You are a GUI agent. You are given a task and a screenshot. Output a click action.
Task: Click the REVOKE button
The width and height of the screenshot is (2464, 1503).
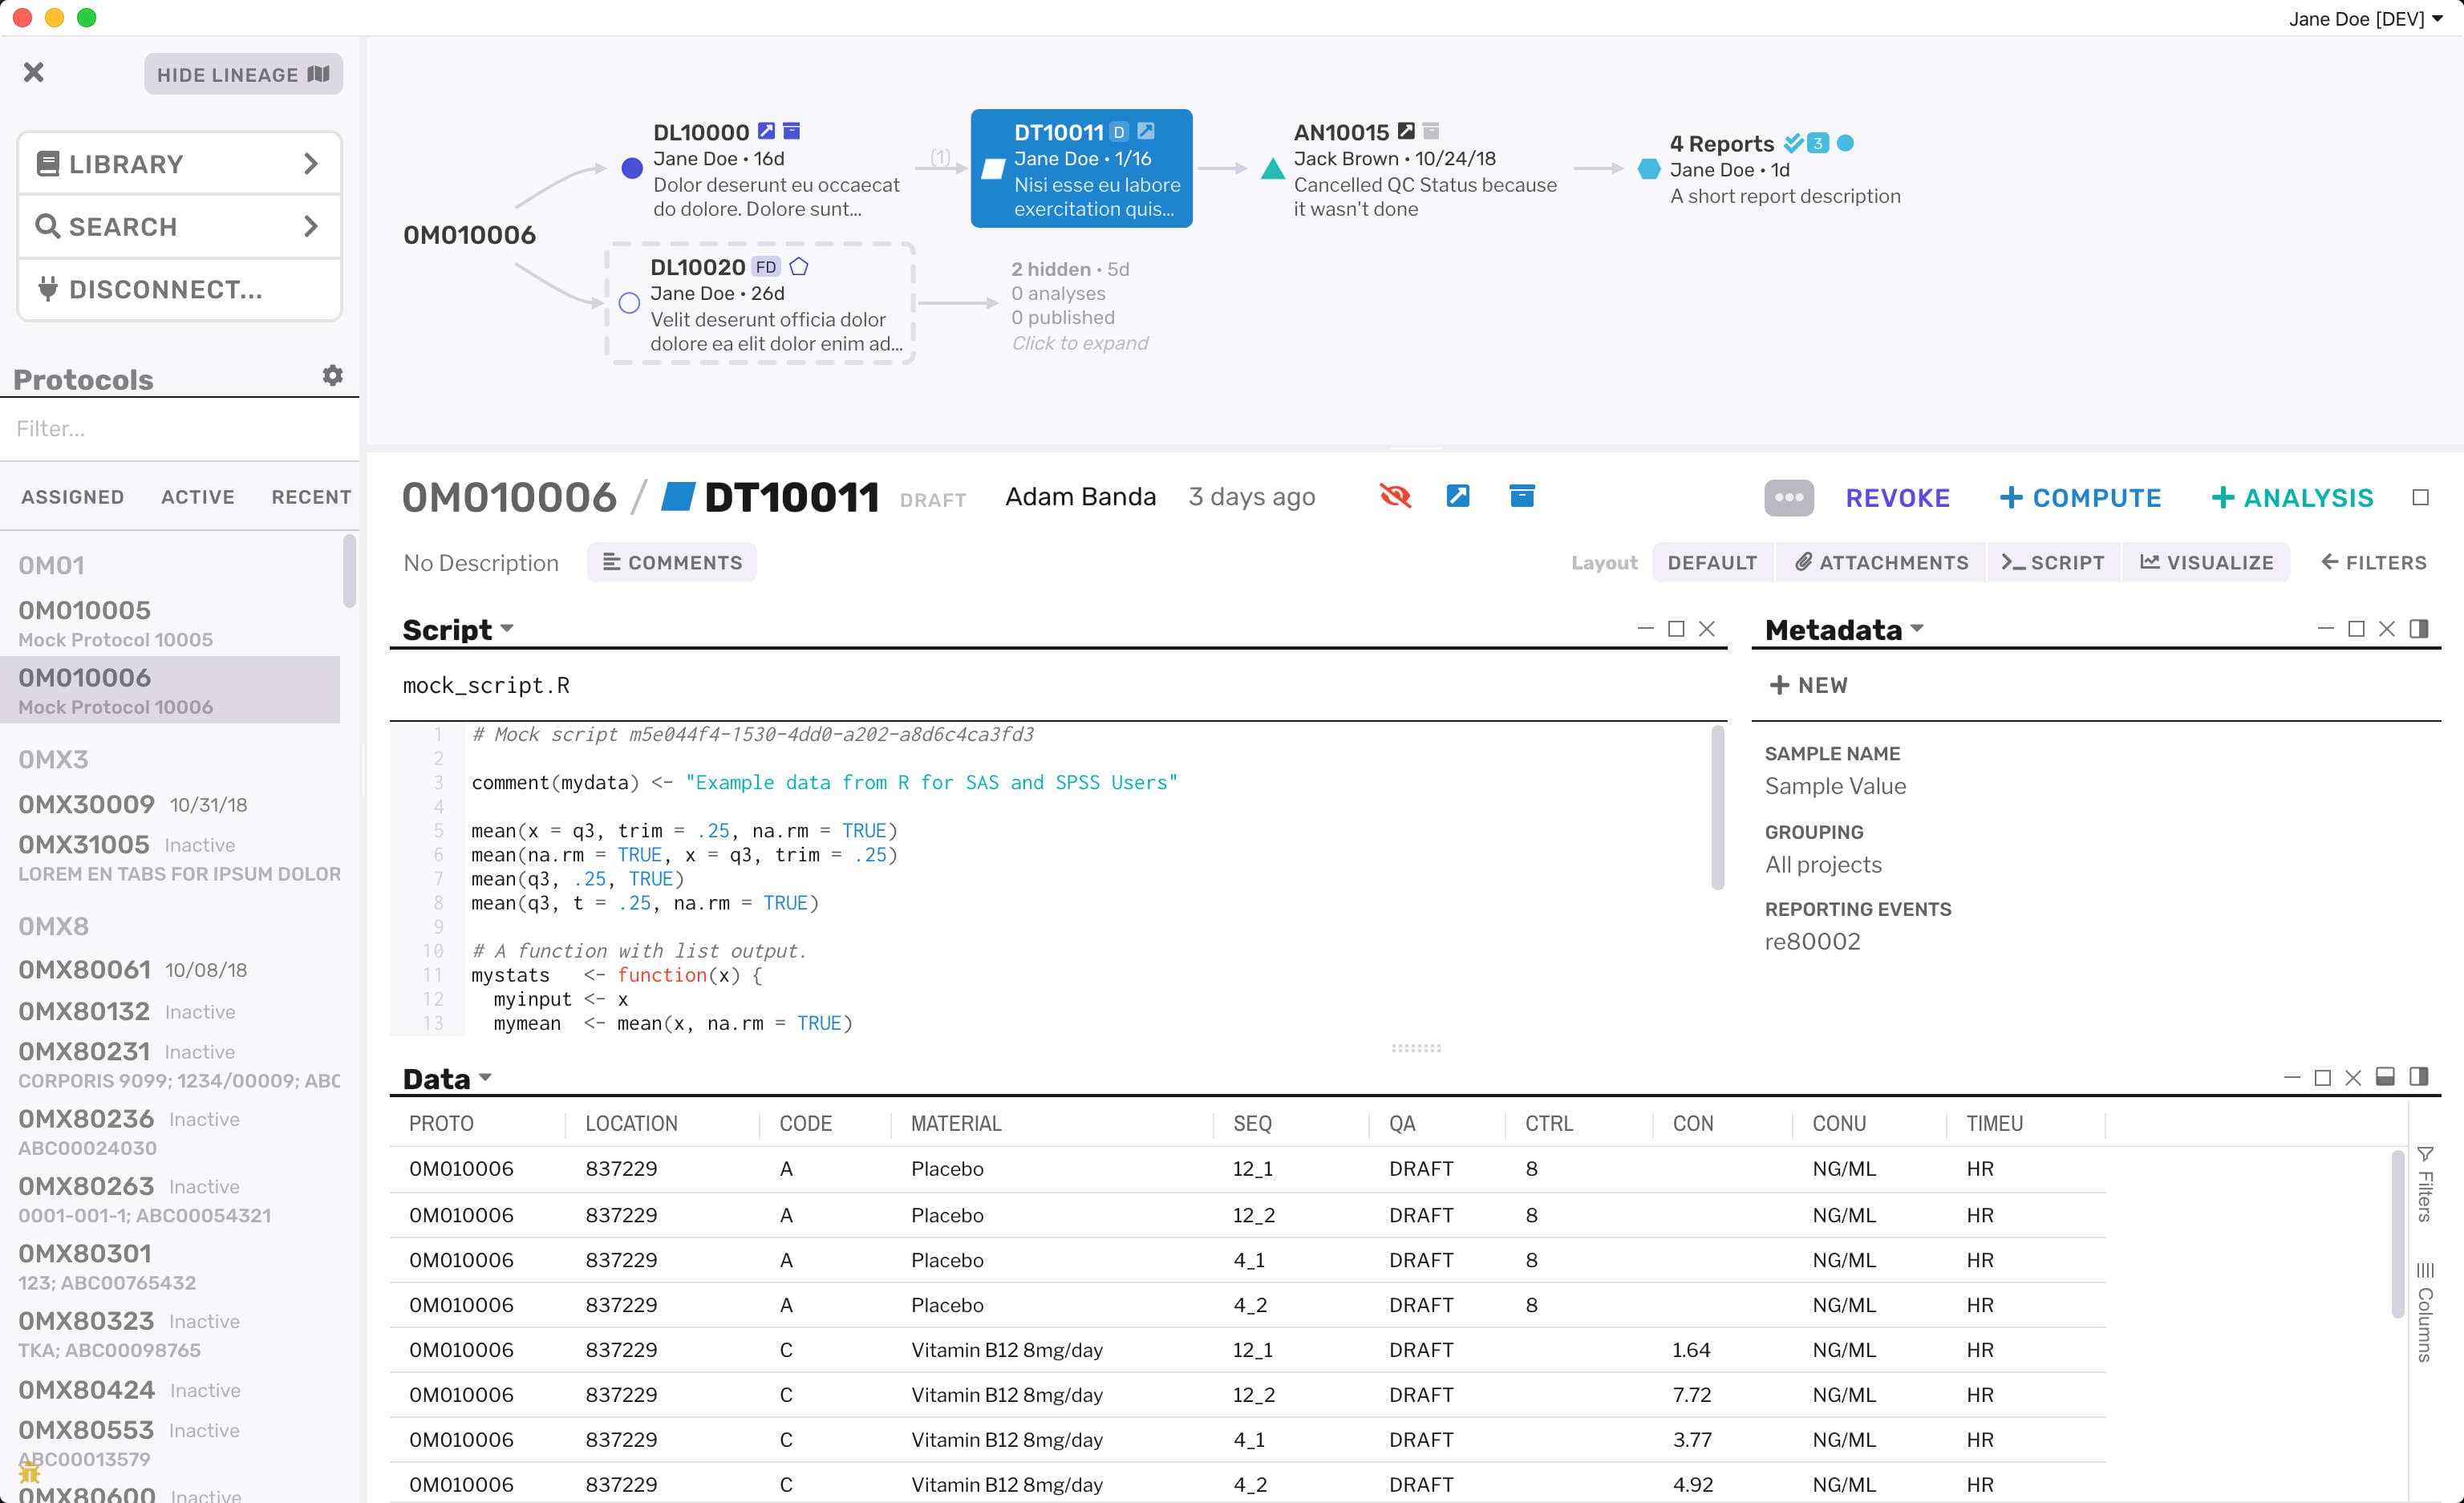point(1897,497)
